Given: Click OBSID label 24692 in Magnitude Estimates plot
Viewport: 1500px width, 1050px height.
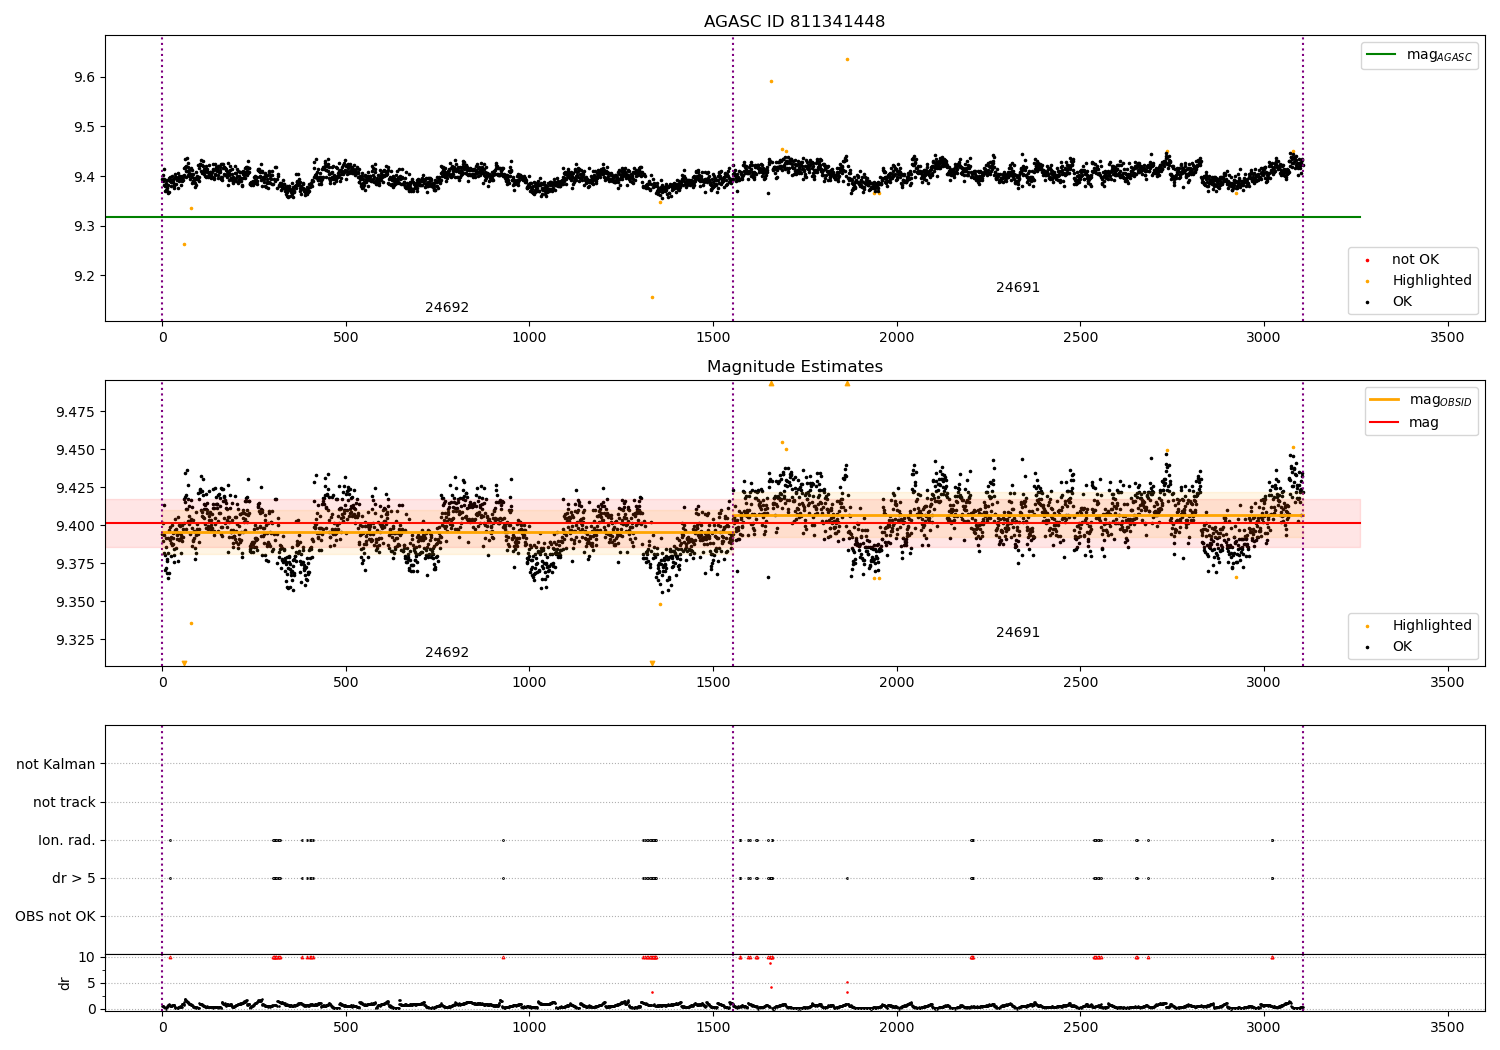Looking at the screenshot, I should pyautogui.click(x=447, y=653).
